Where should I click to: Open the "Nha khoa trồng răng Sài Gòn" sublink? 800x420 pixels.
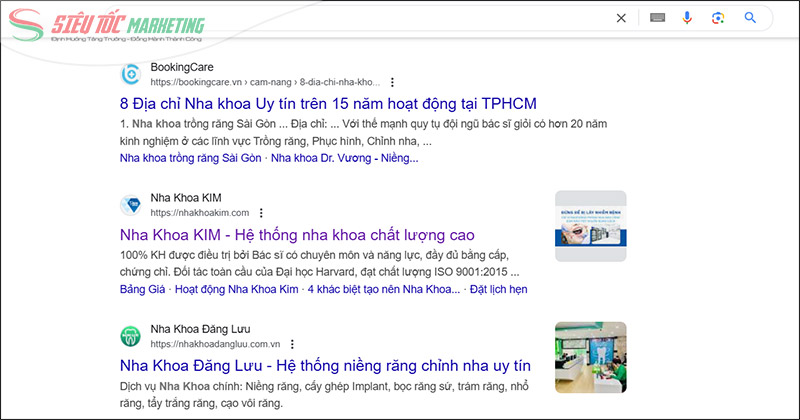pos(190,158)
